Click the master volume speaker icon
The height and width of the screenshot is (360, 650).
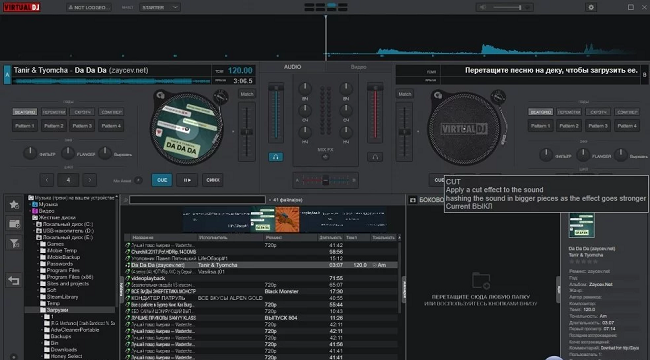[483, 7]
